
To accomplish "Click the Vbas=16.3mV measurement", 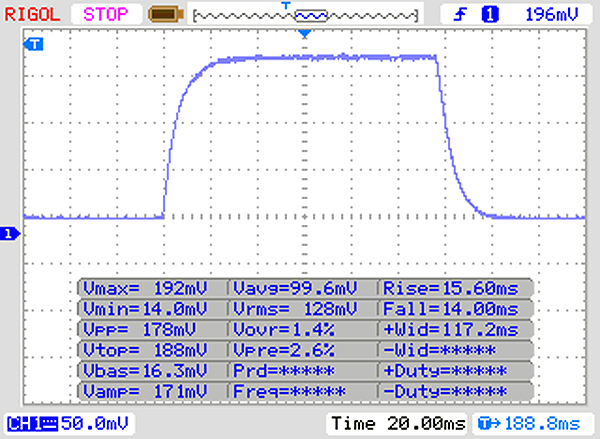I will click(x=145, y=370).
